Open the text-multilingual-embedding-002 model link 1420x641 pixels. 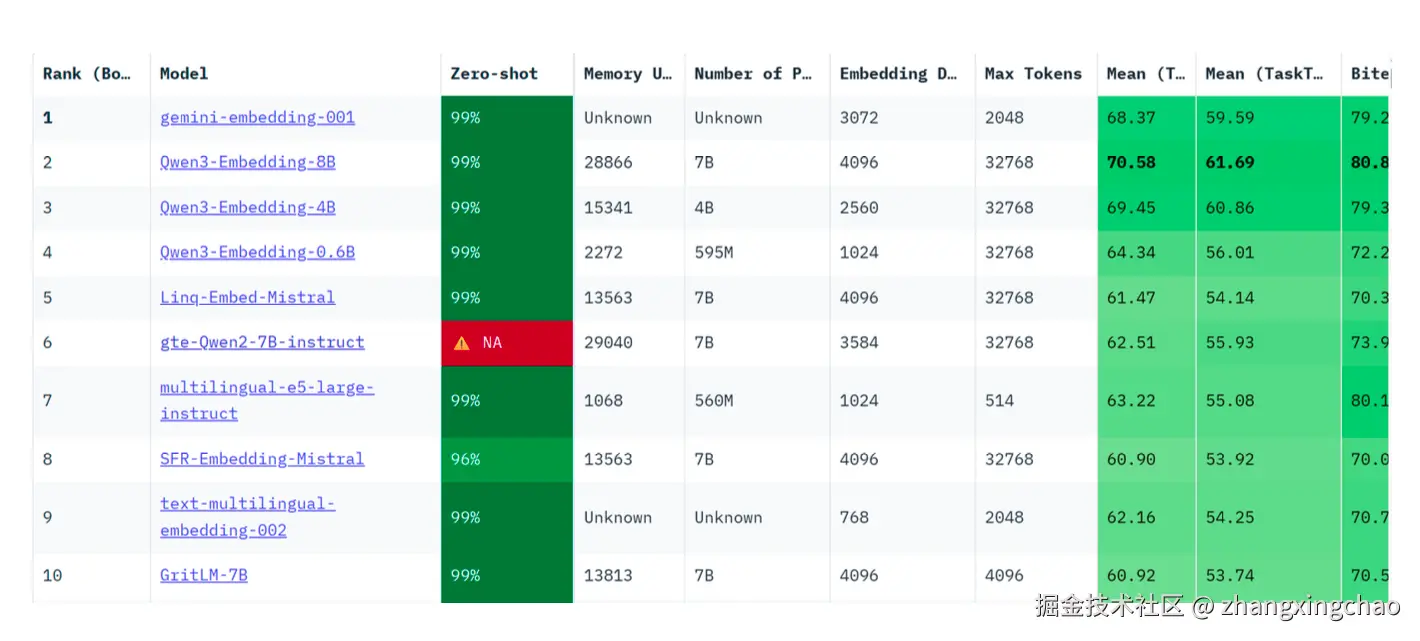[247, 517]
